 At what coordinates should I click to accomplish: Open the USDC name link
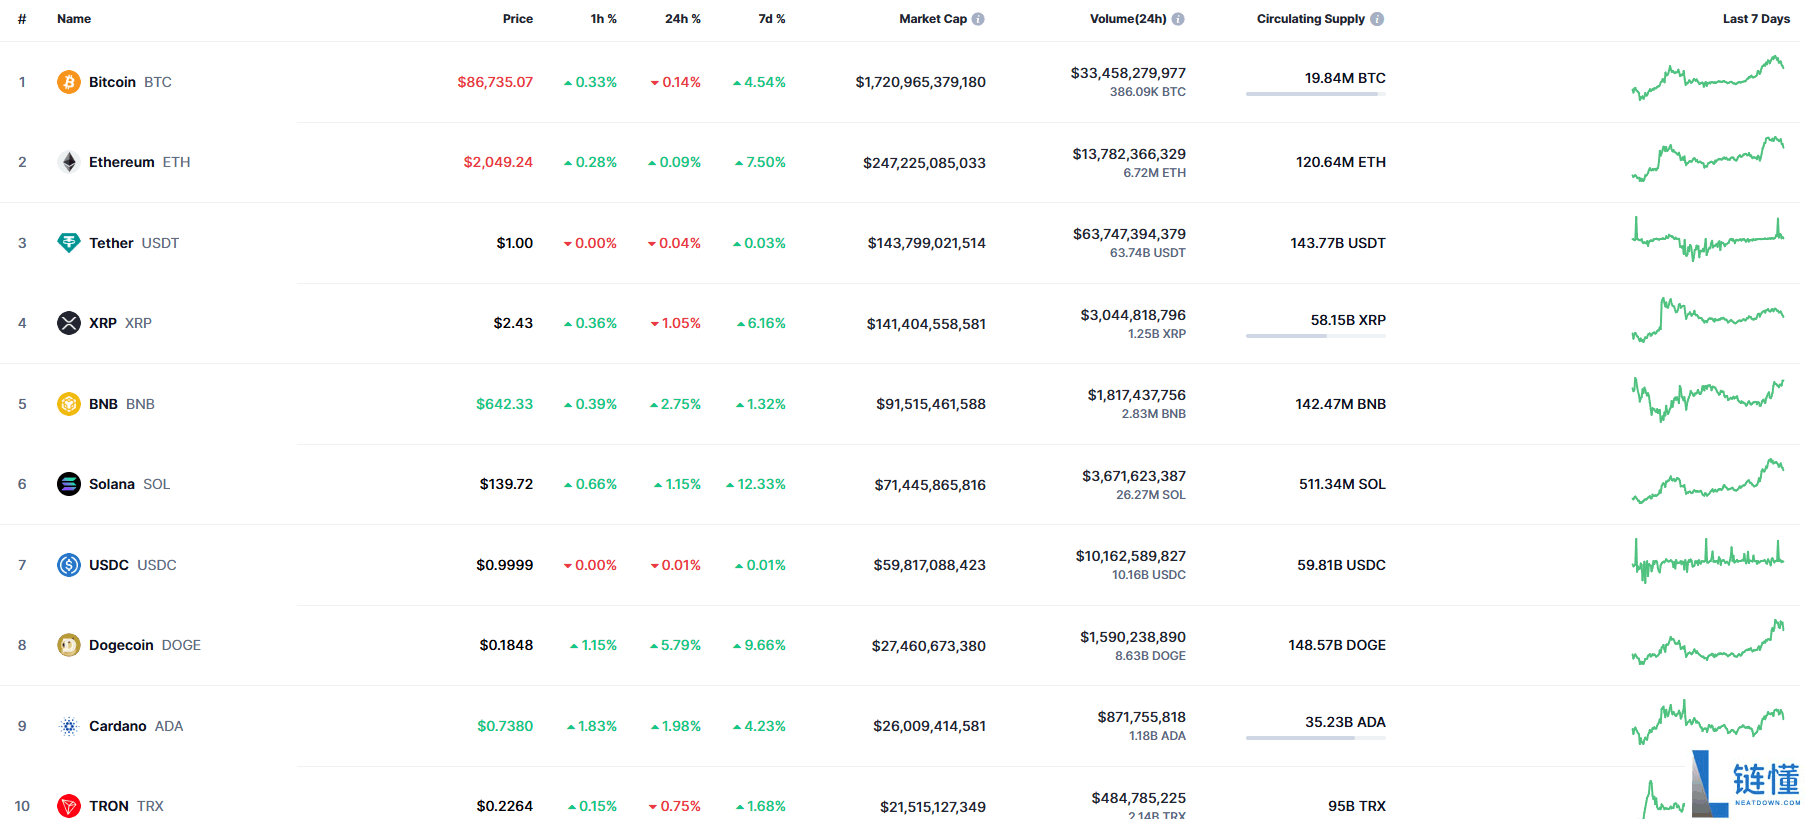click(132, 565)
